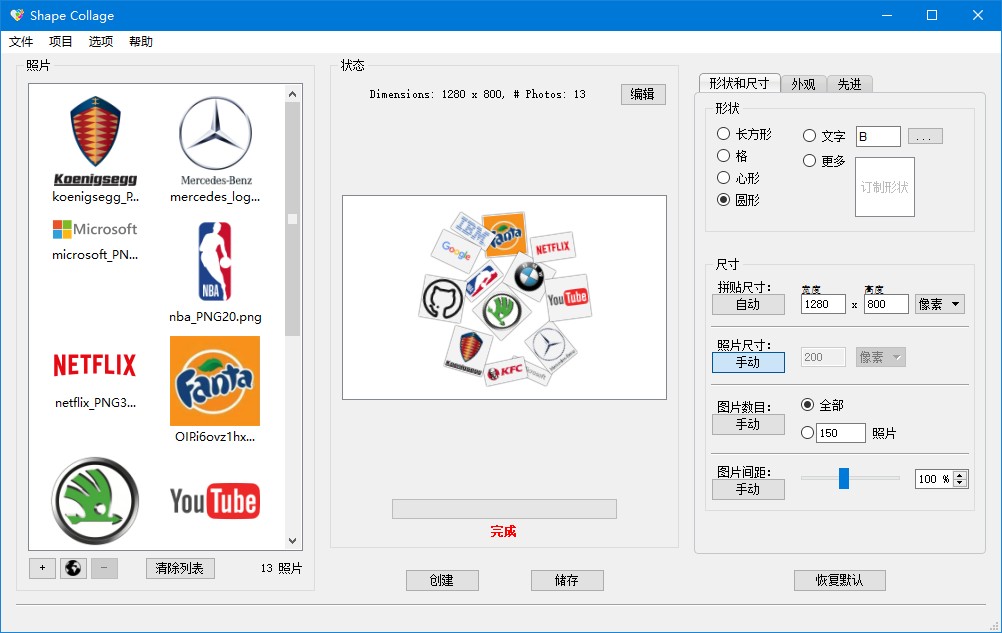Choose the 心形 heart shape option
This screenshot has height=633, width=1002.
tap(738, 178)
